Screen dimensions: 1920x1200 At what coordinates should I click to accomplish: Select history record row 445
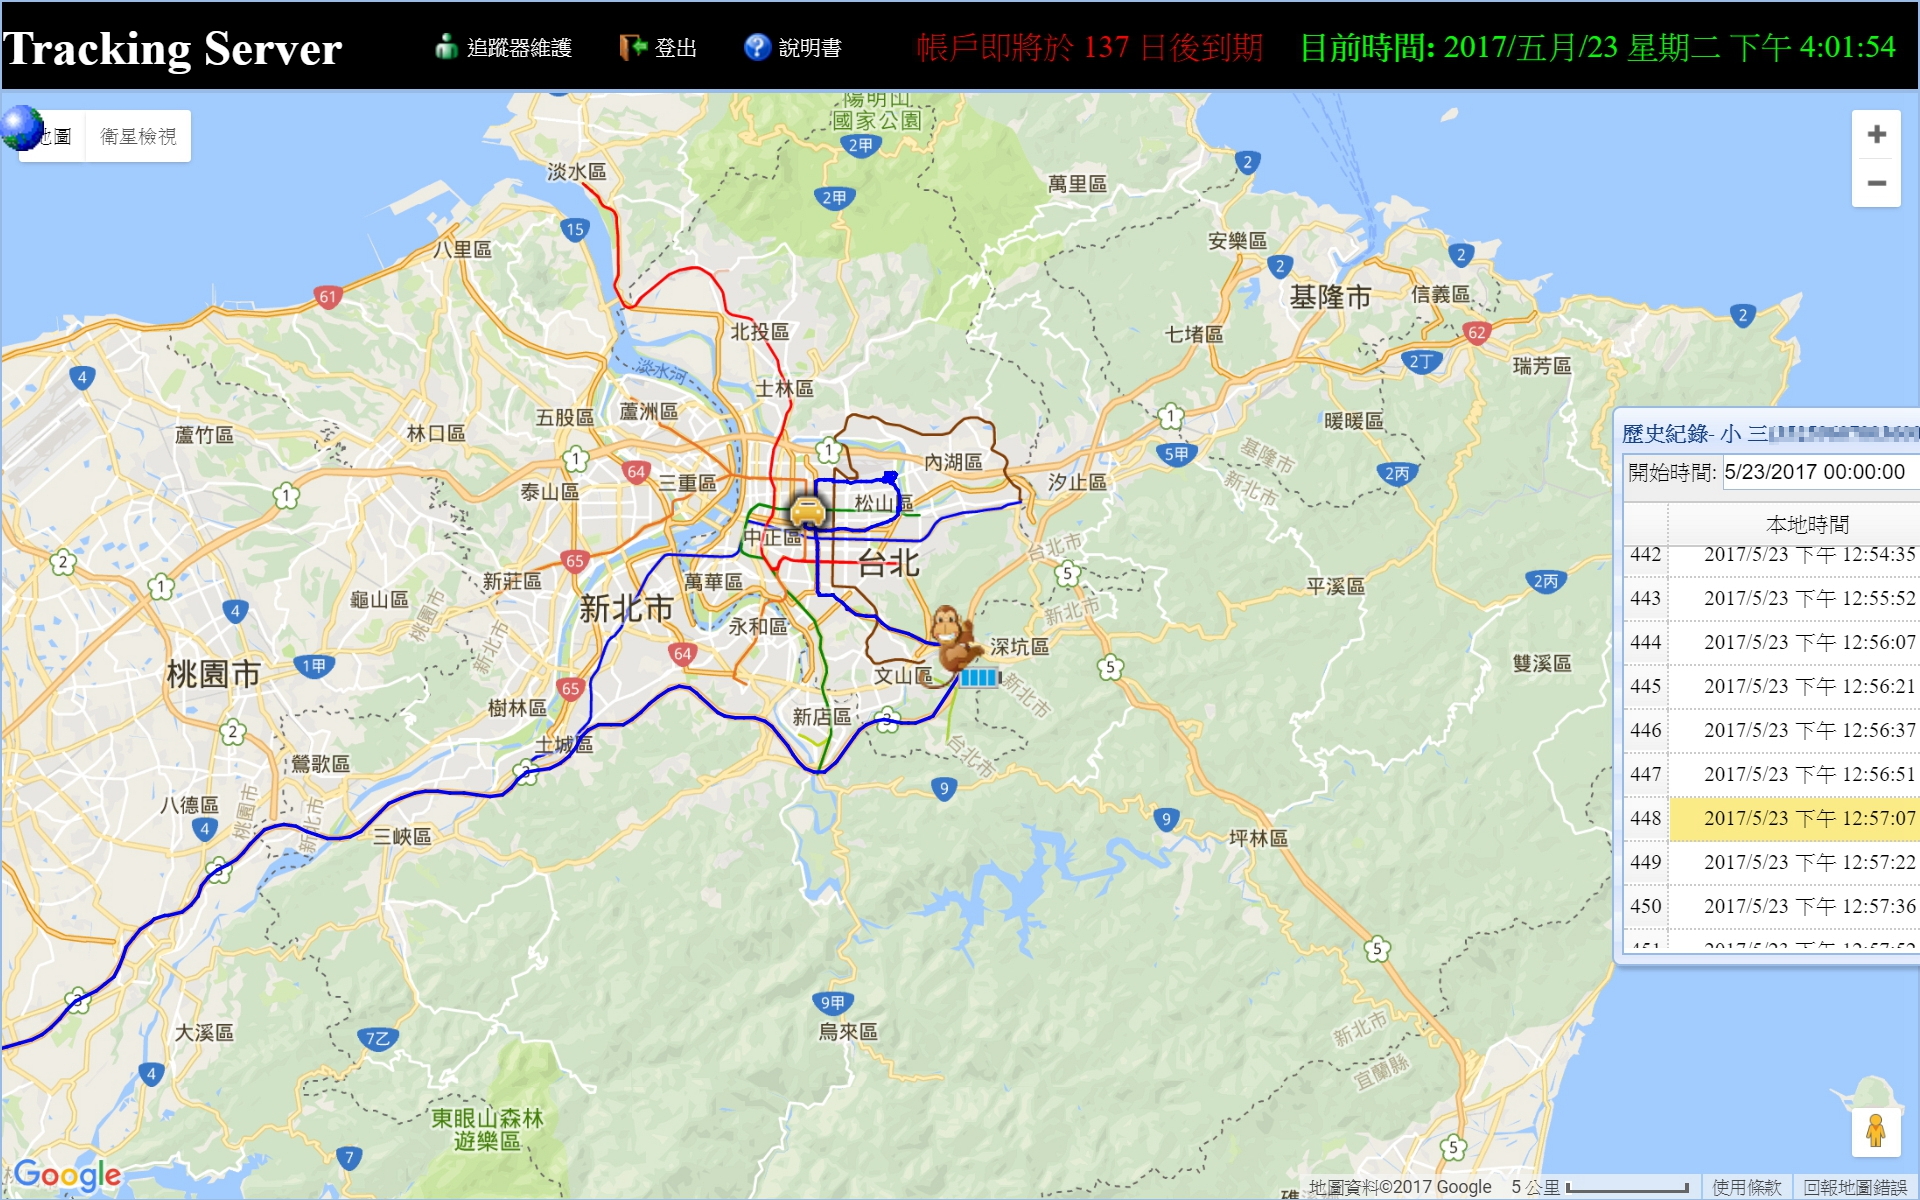coord(1770,686)
